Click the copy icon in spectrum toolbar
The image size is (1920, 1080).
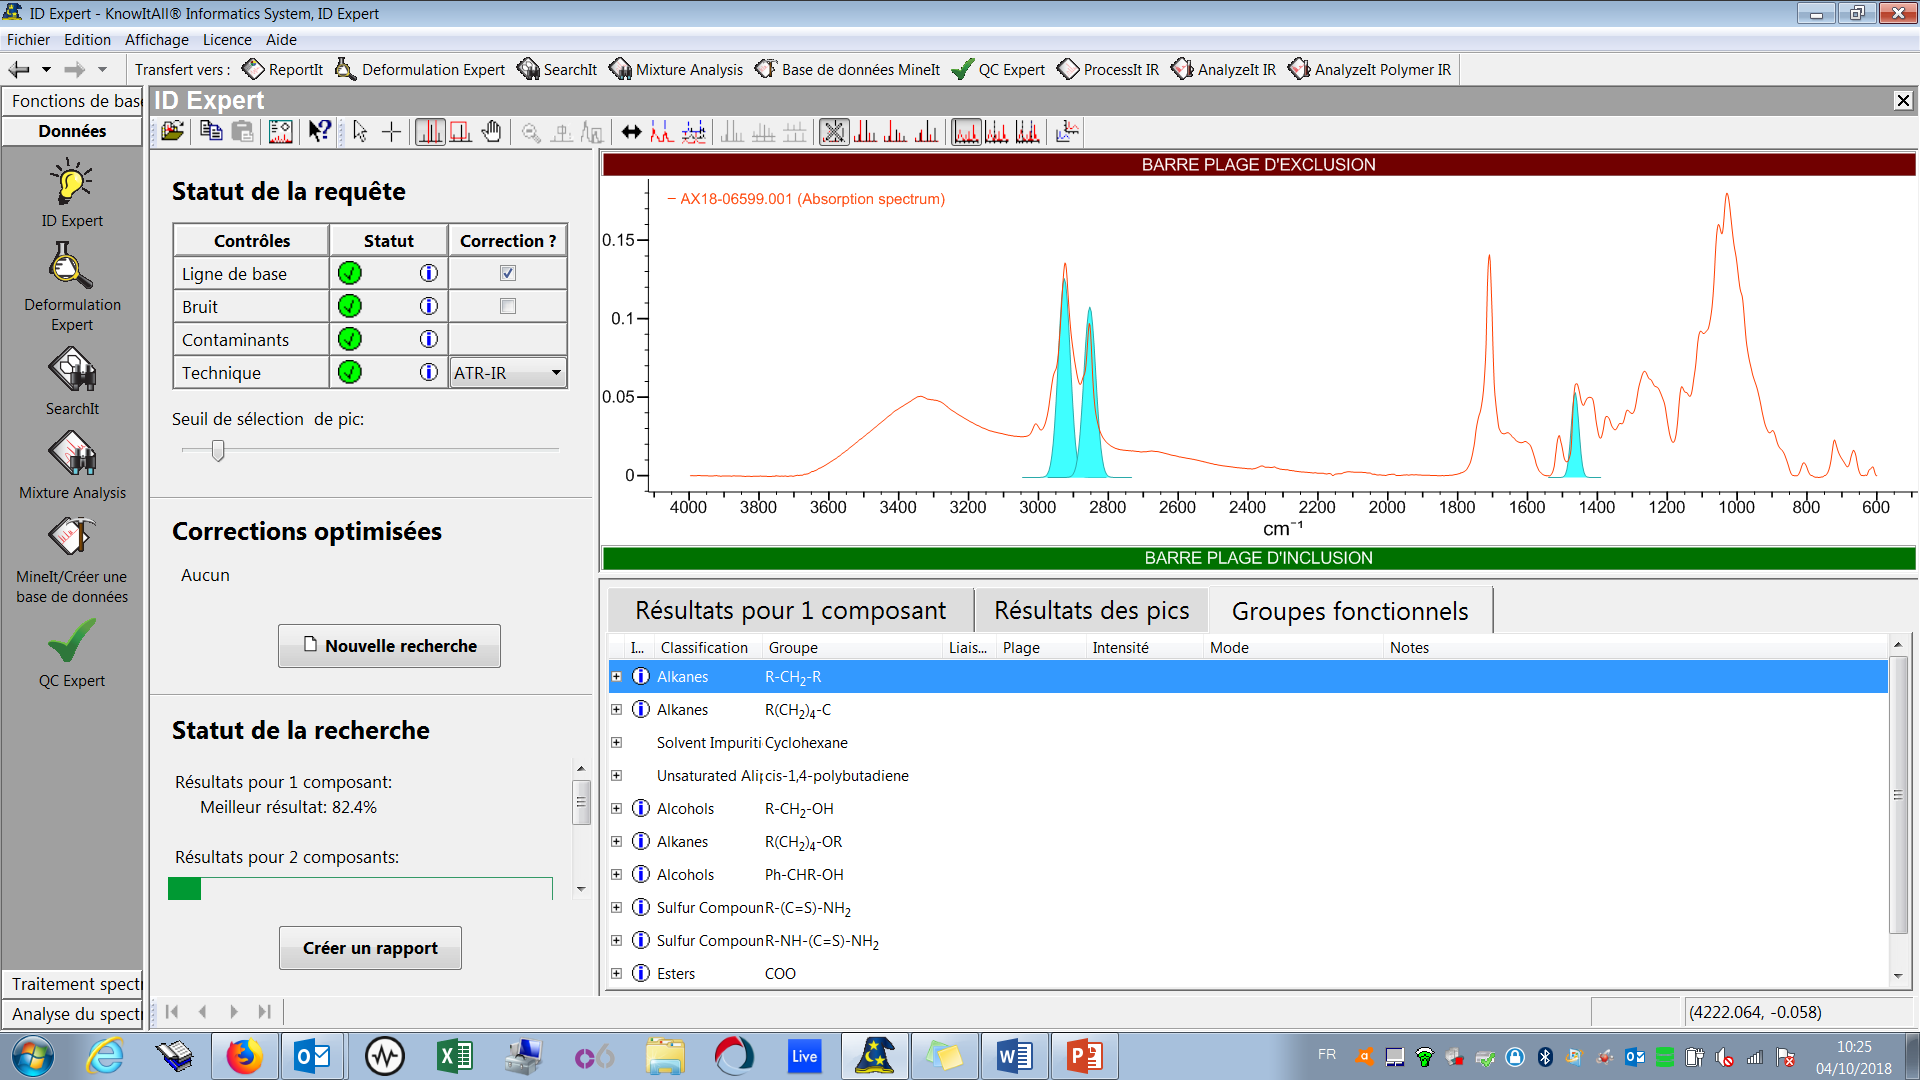pyautogui.click(x=210, y=132)
